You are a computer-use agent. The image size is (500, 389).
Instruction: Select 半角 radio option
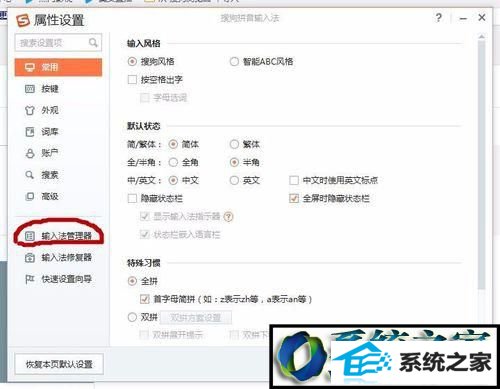[x=234, y=162]
